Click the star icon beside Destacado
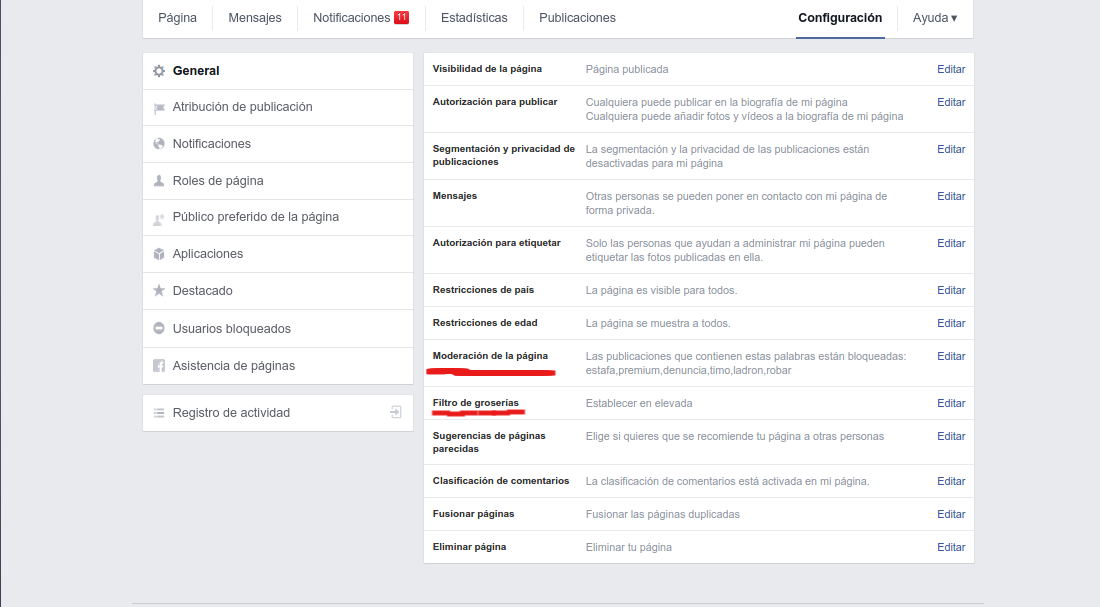Viewport: 1100px width, 607px height. 159,291
